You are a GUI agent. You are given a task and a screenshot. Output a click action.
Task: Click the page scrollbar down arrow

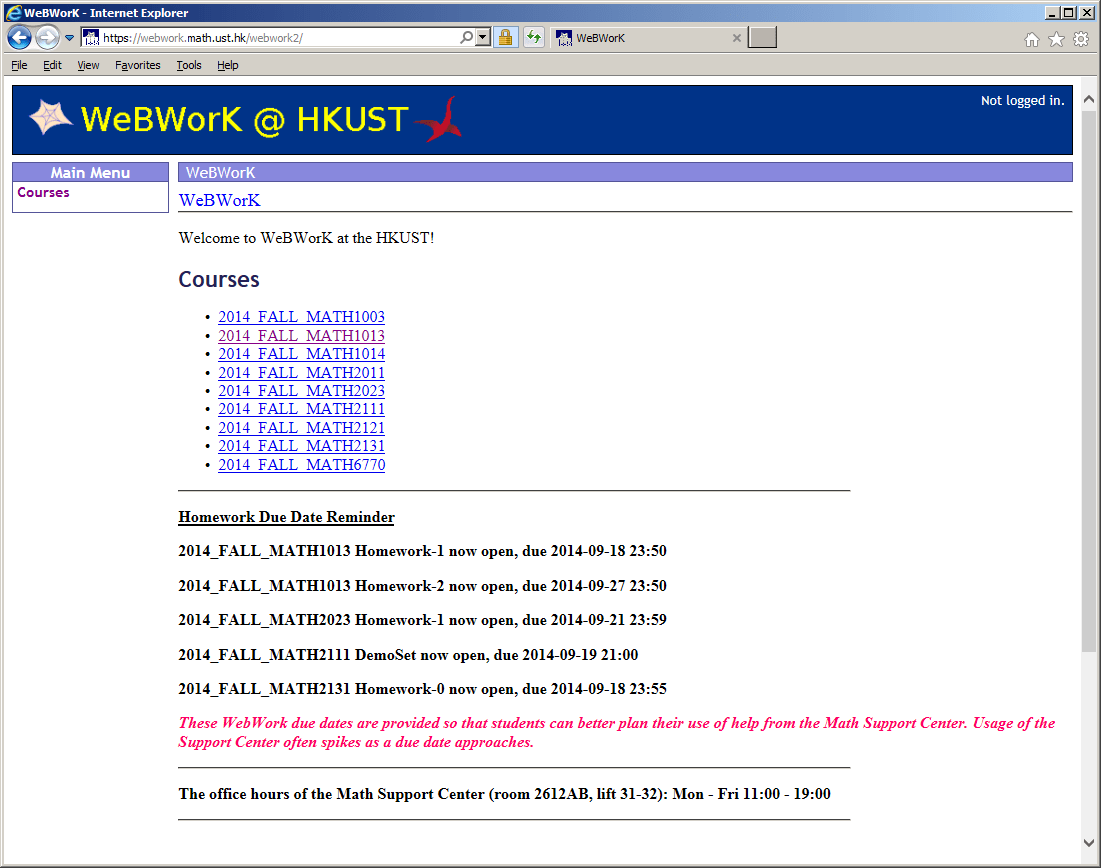pos(1088,843)
